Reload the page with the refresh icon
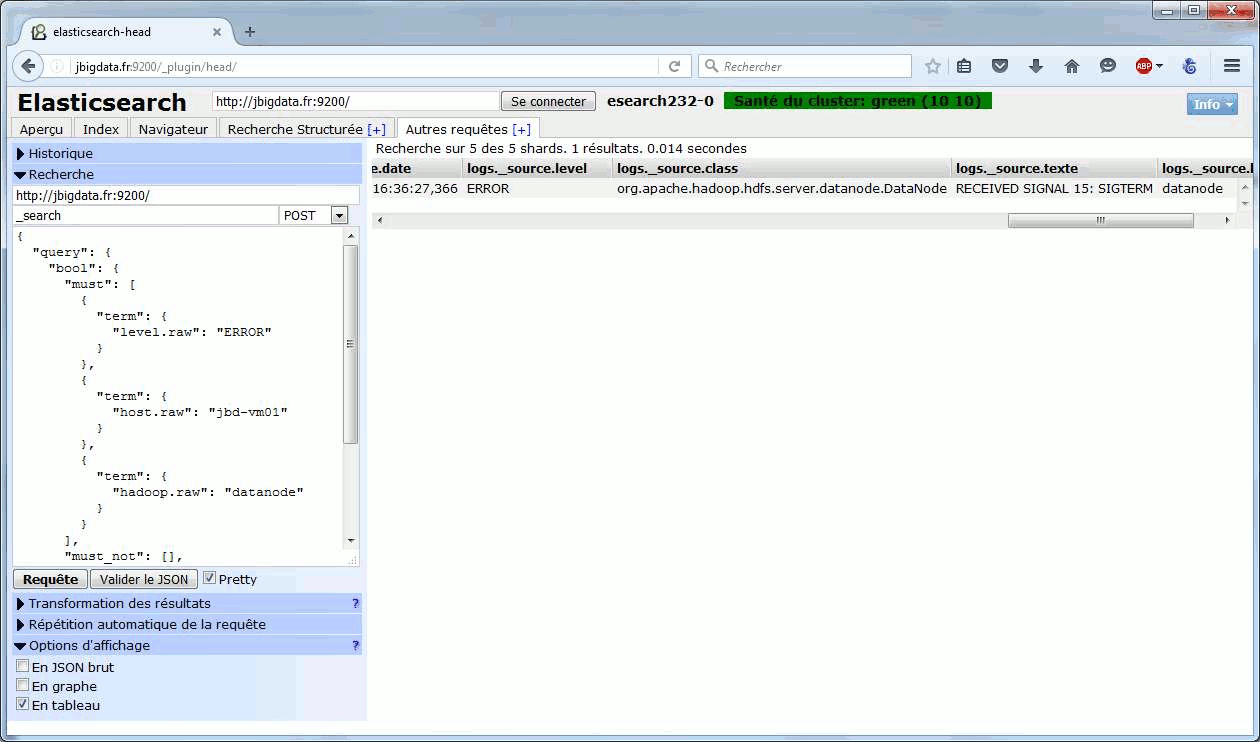The height and width of the screenshot is (742, 1260). click(674, 66)
